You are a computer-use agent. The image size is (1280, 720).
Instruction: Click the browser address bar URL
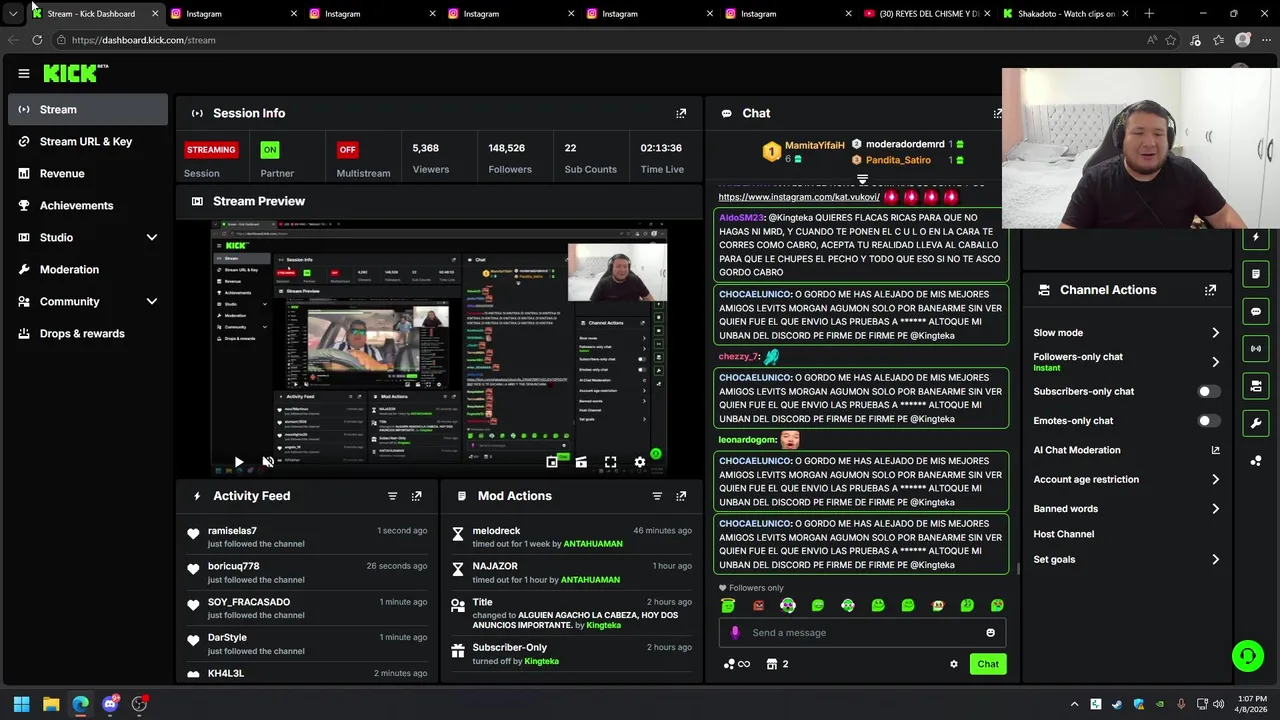point(143,40)
